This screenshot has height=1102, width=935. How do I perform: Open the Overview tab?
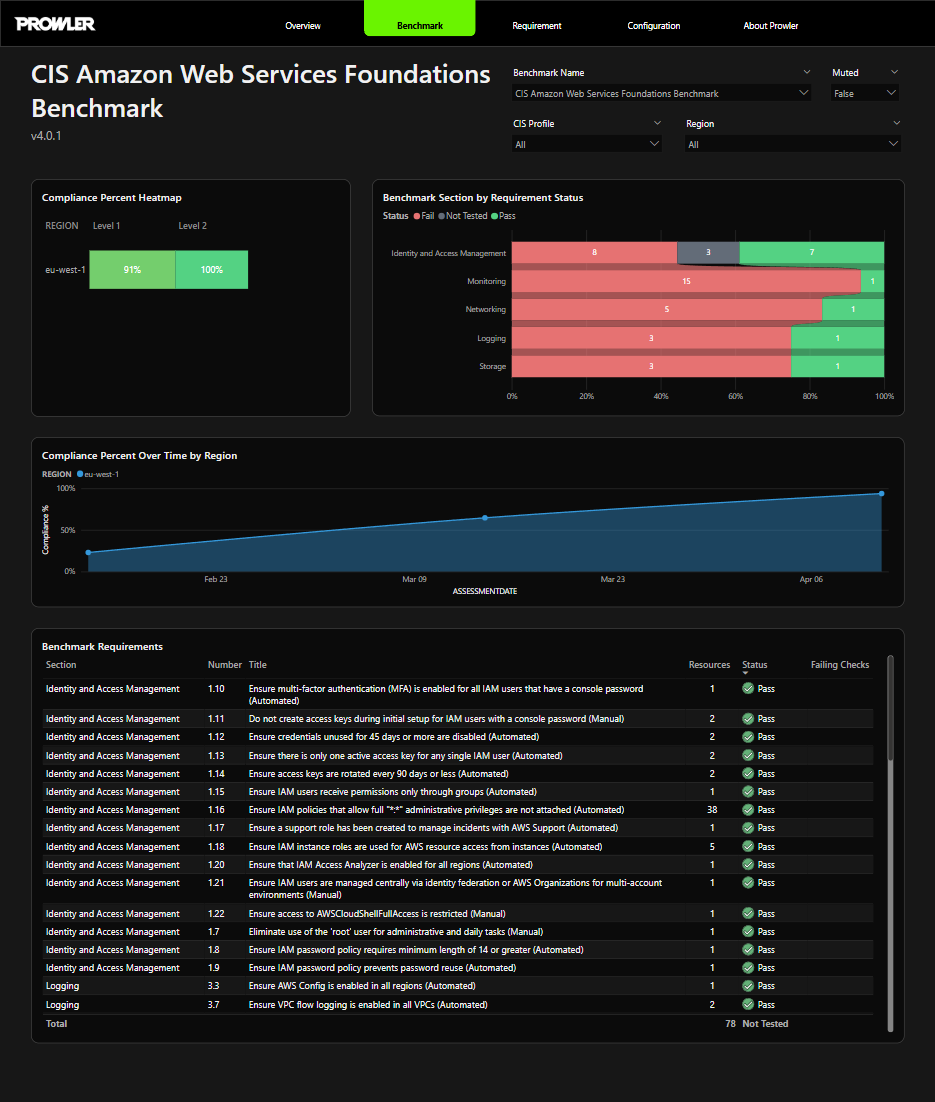302,25
